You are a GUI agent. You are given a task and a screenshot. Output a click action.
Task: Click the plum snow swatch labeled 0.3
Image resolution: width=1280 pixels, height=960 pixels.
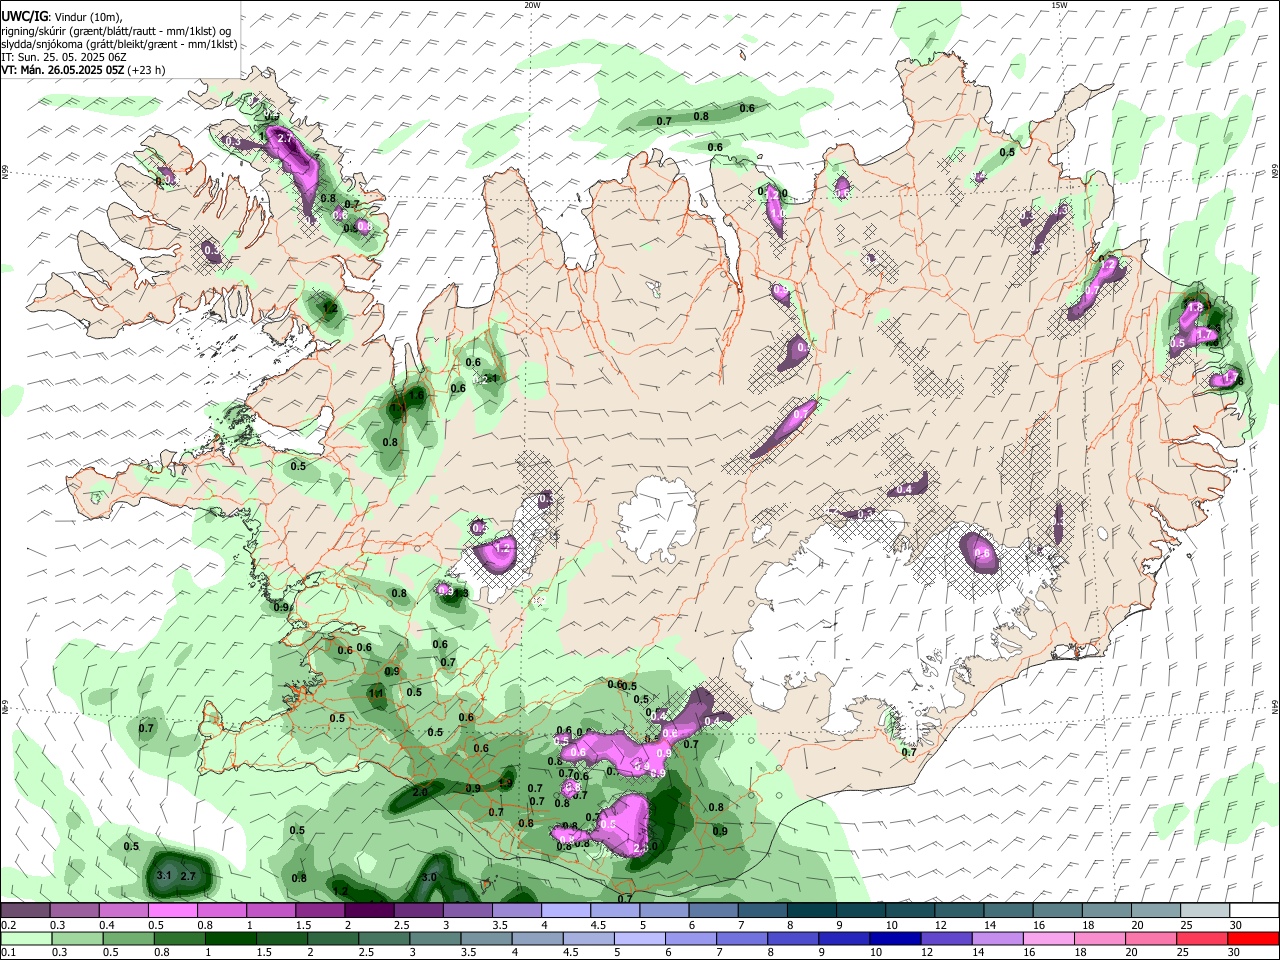tap(74, 911)
